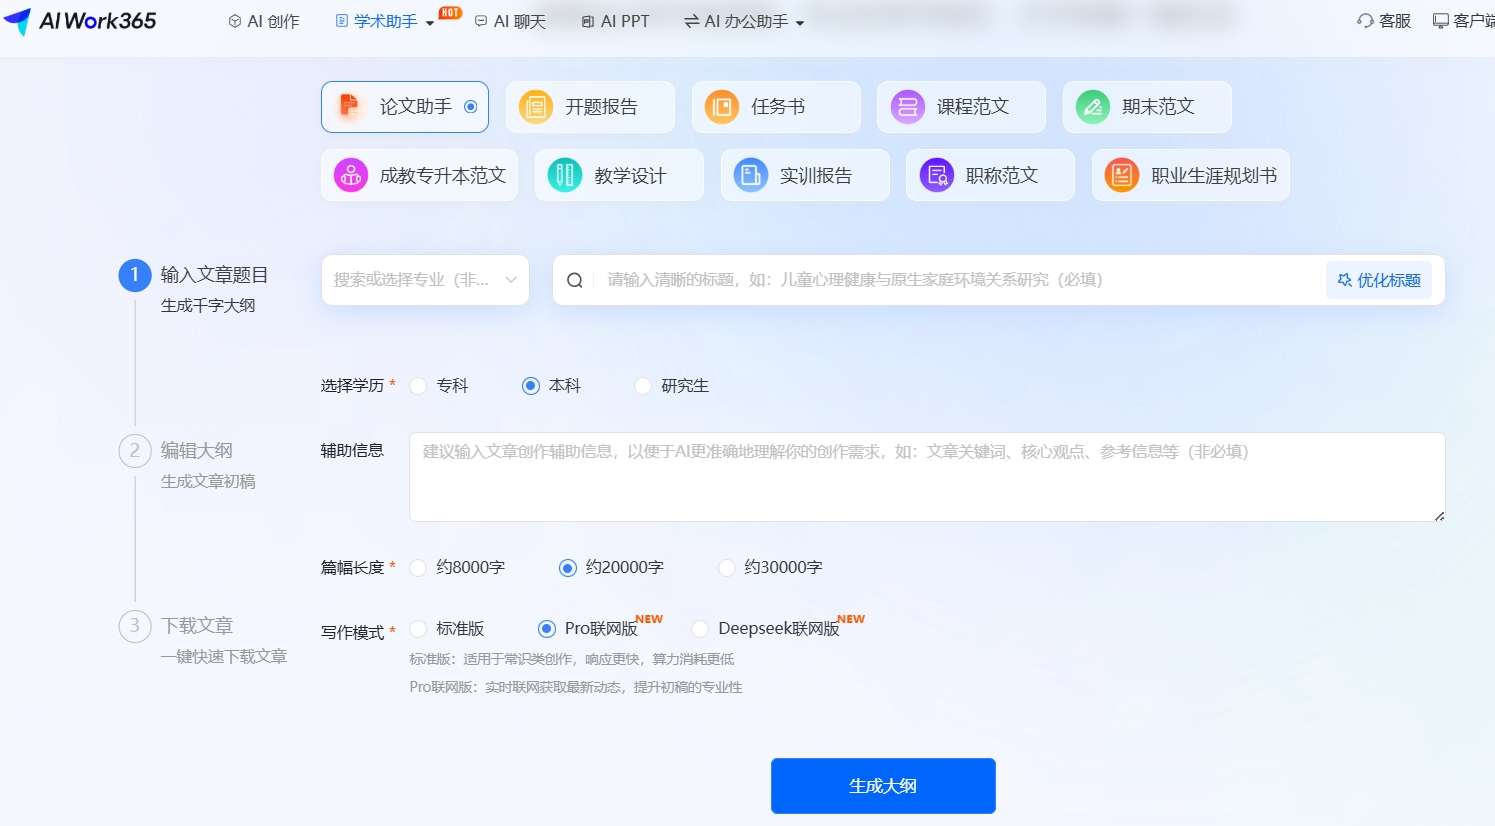Click the 职业生涯规划书 orange icon
Screen dimensions: 1495x826
coord(1121,175)
